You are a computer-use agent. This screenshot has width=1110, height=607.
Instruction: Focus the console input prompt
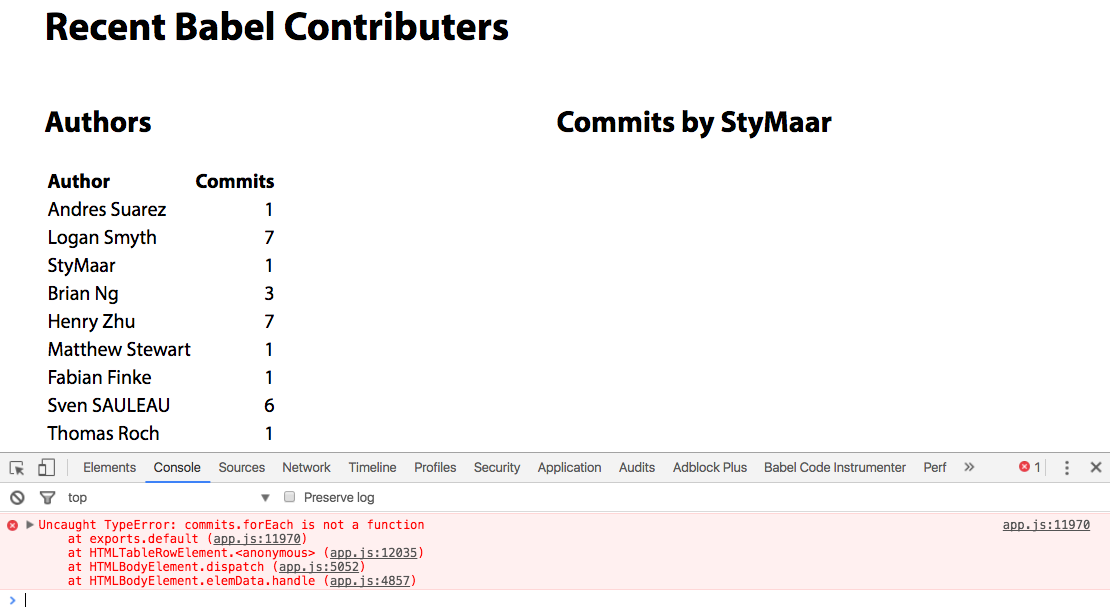(x=566, y=599)
